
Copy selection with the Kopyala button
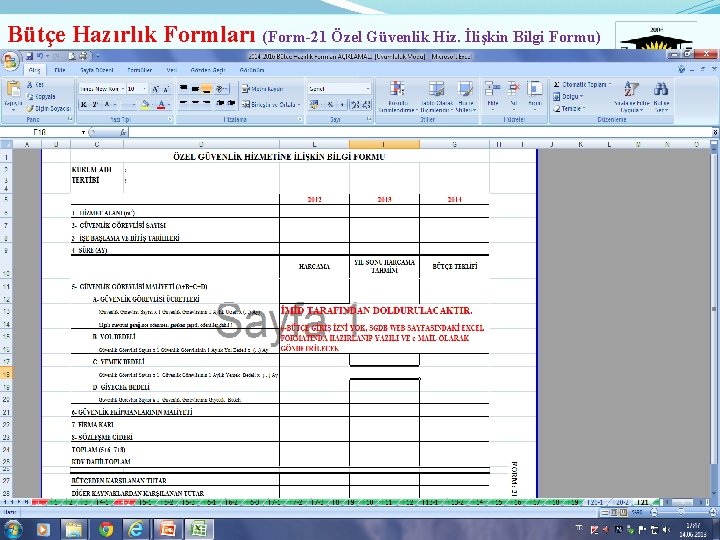coord(41,96)
